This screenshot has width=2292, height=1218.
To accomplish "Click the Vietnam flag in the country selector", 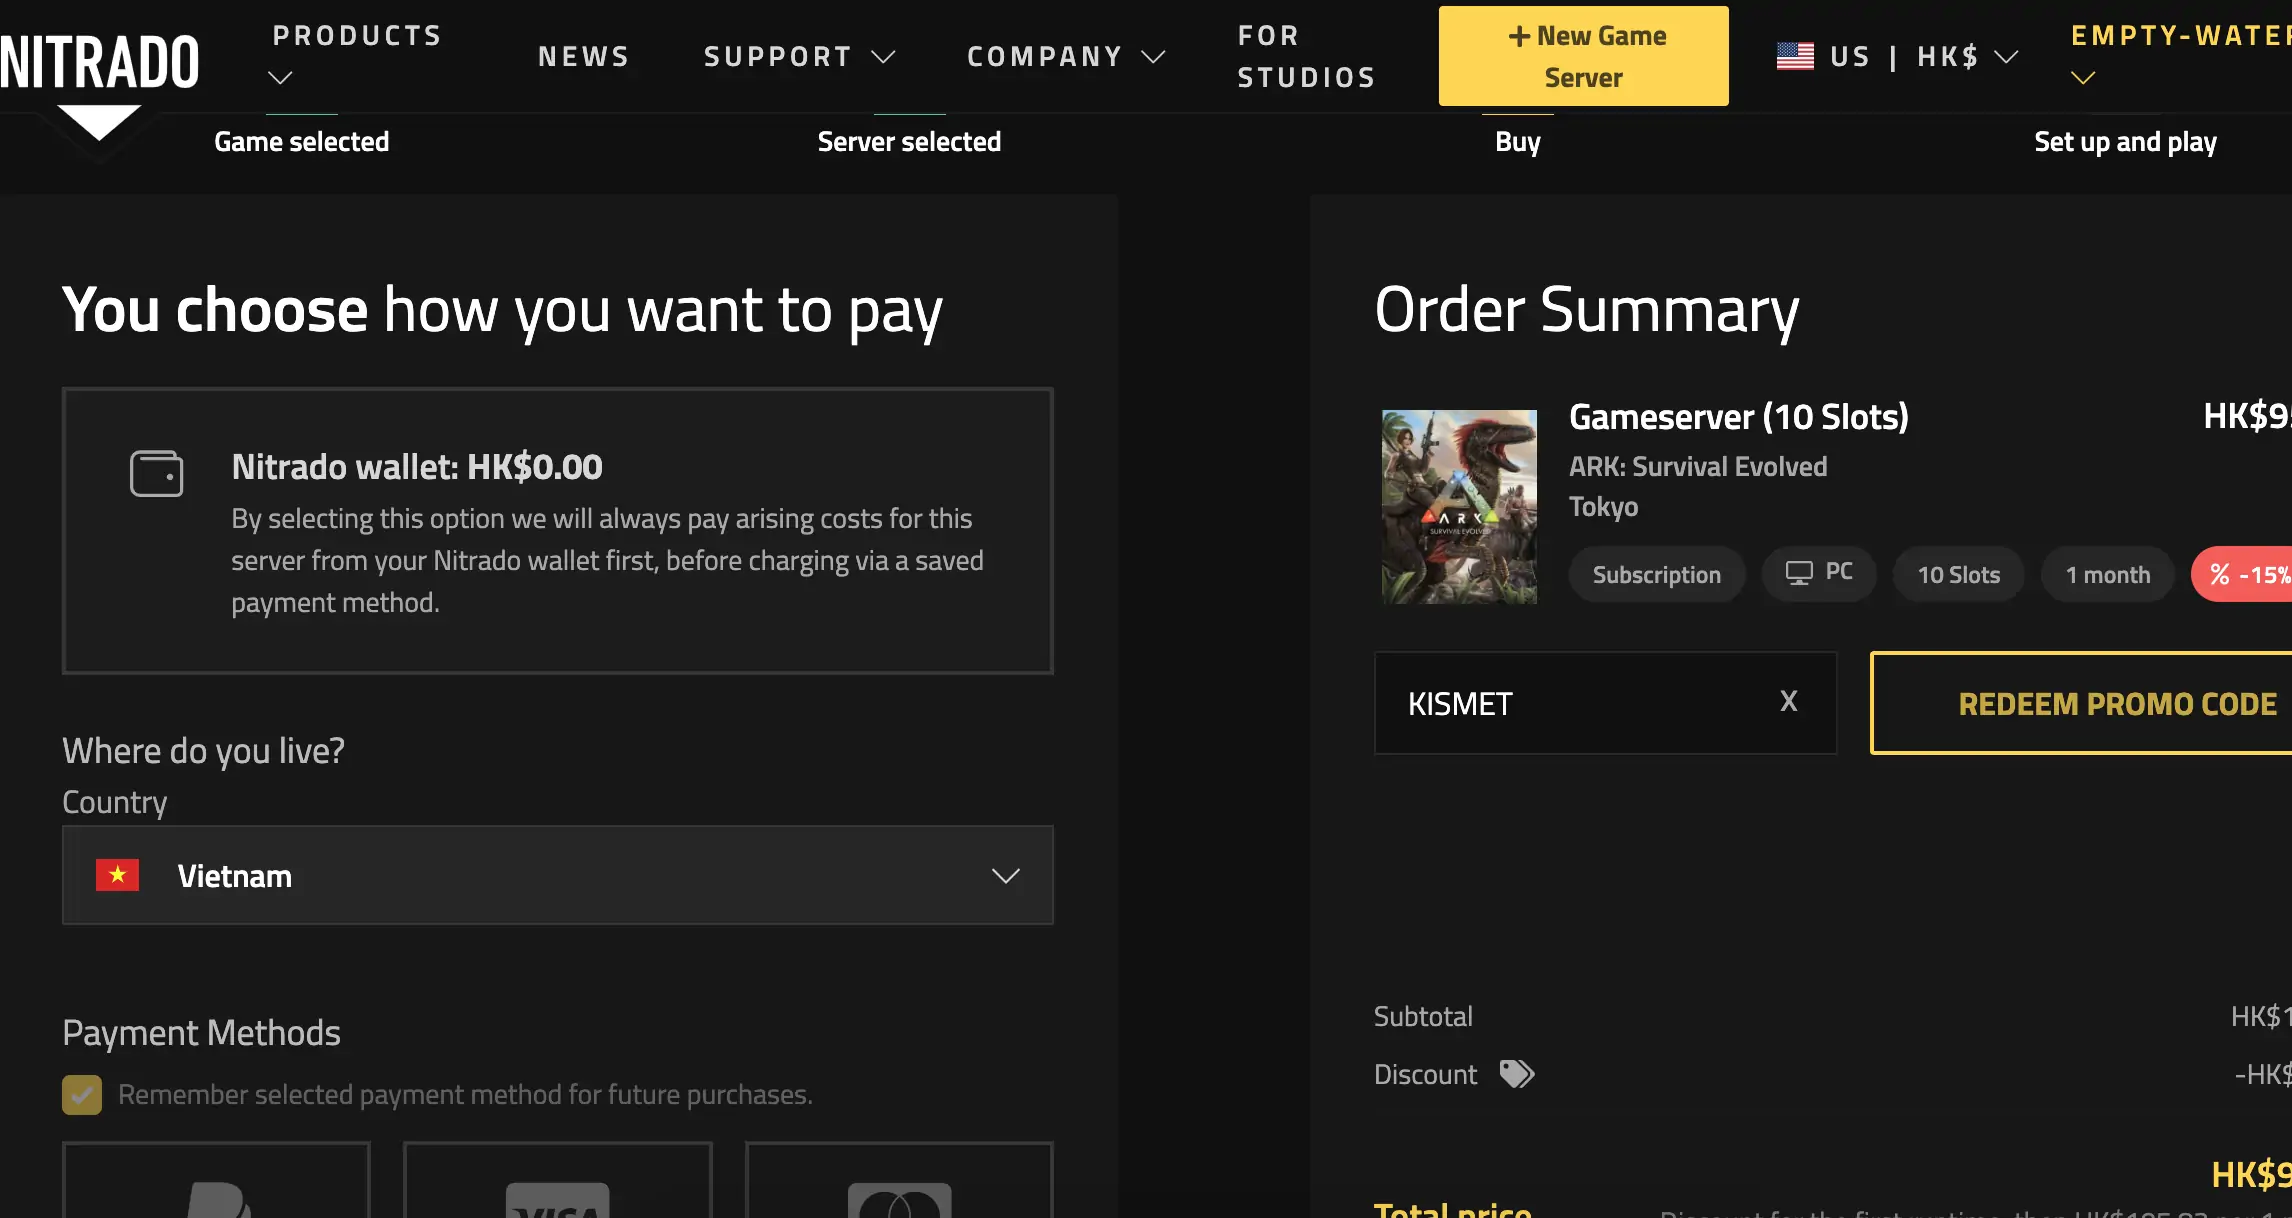I will (119, 875).
